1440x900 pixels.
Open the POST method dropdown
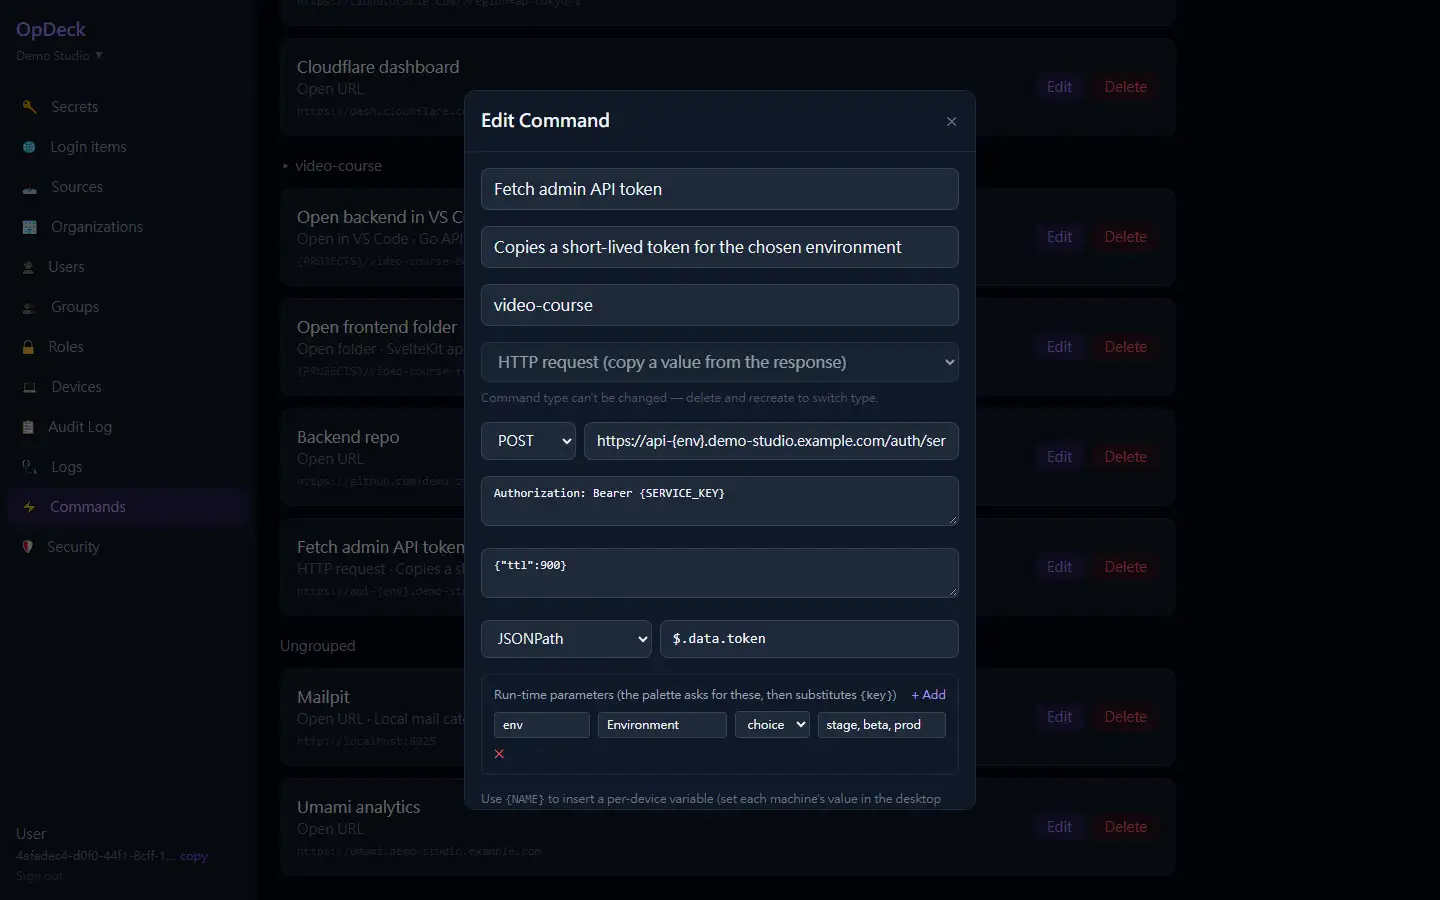point(528,441)
